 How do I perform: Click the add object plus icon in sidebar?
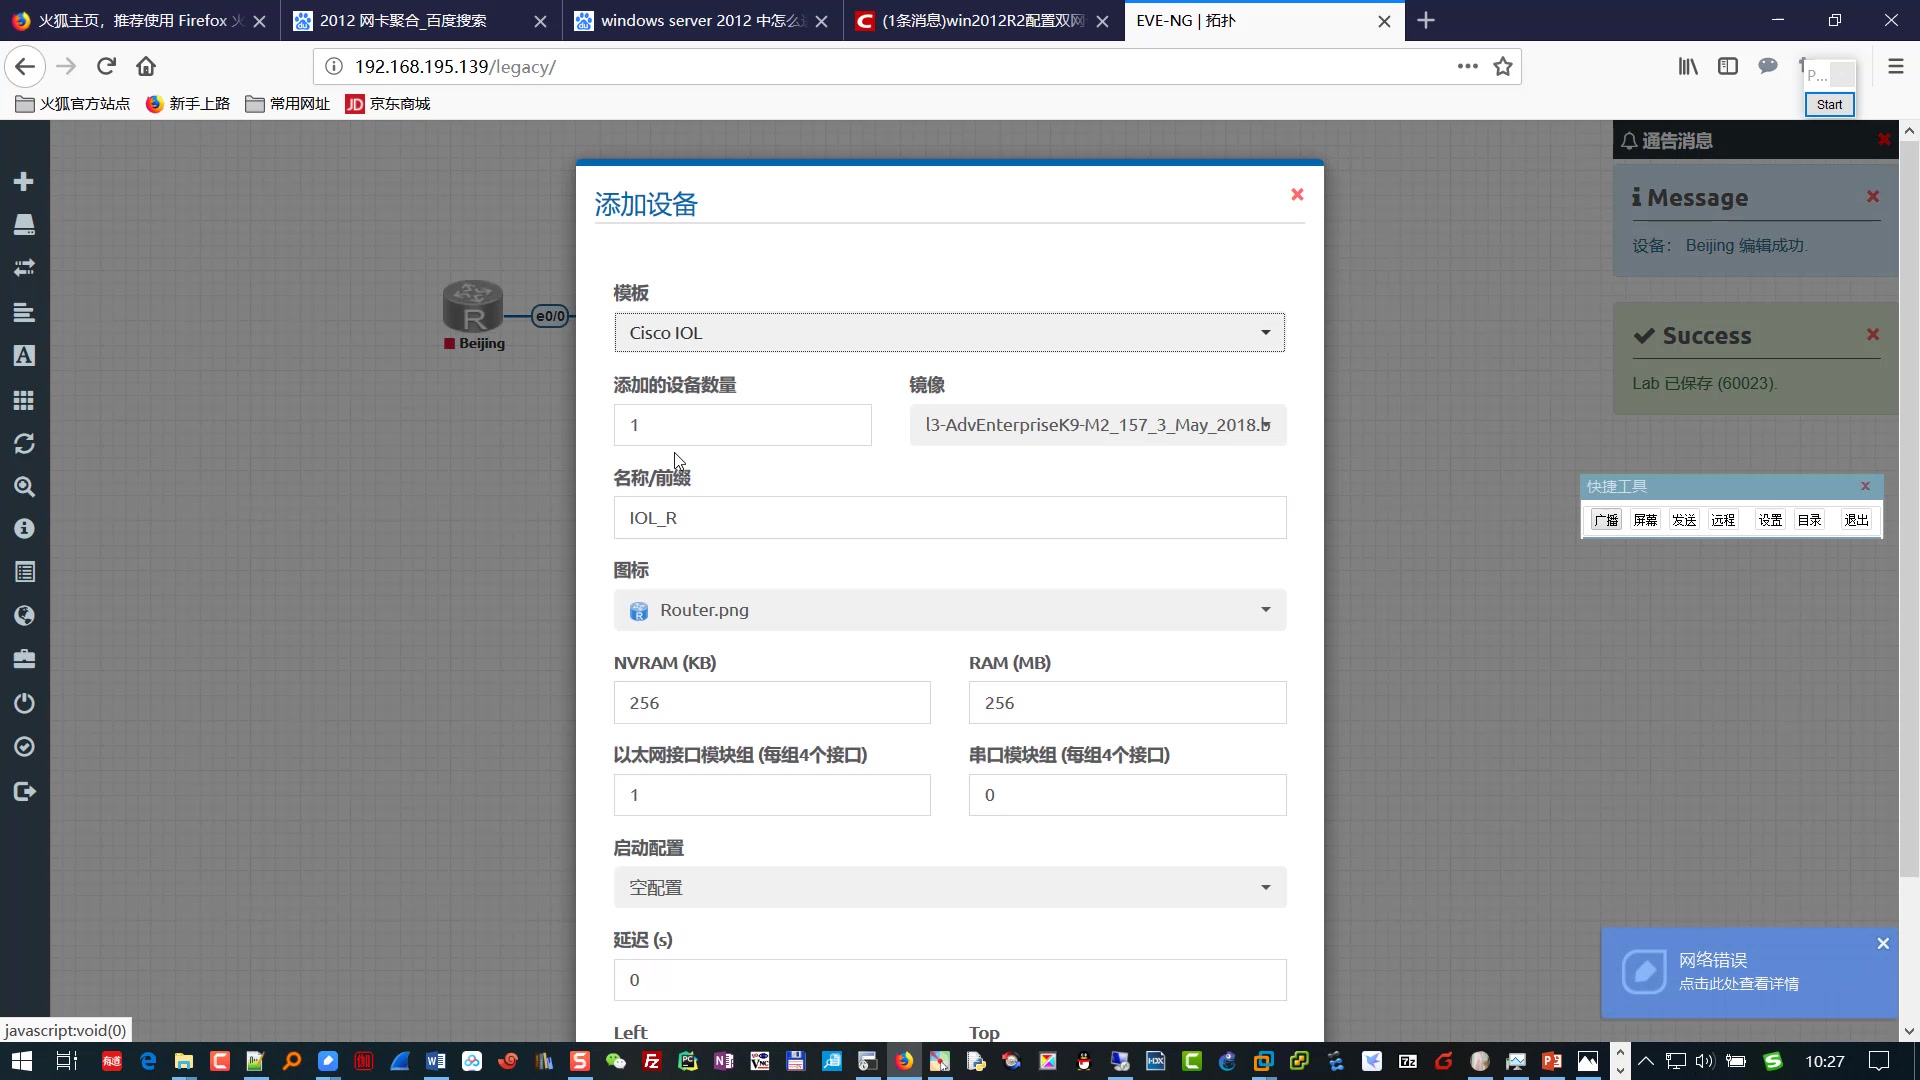(24, 181)
